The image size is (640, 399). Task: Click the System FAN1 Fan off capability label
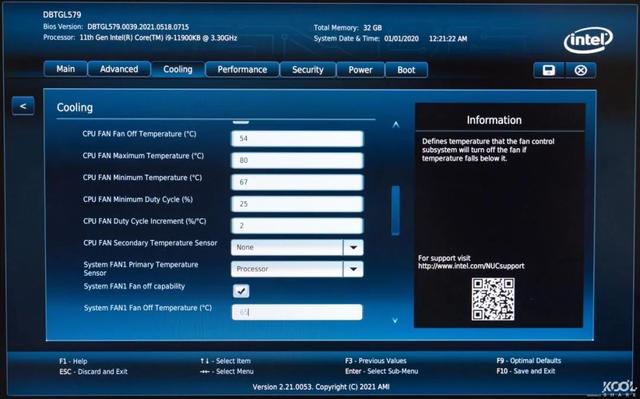134,286
